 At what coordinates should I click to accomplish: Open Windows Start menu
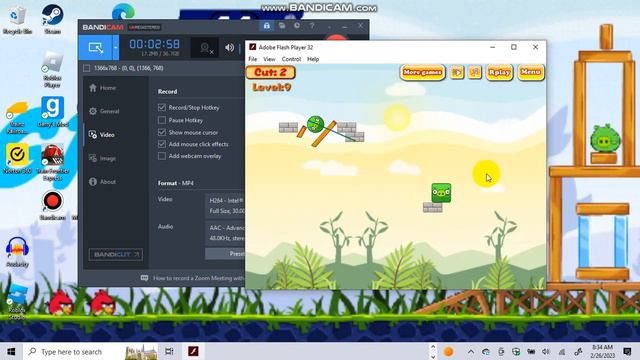[11, 351]
